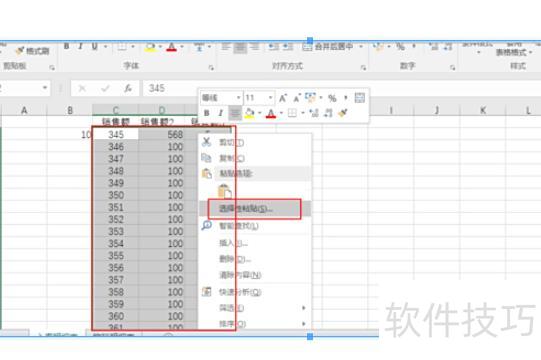
Task: Click decrease decimal icon in mini toolbar
Action: [x=328, y=113]
